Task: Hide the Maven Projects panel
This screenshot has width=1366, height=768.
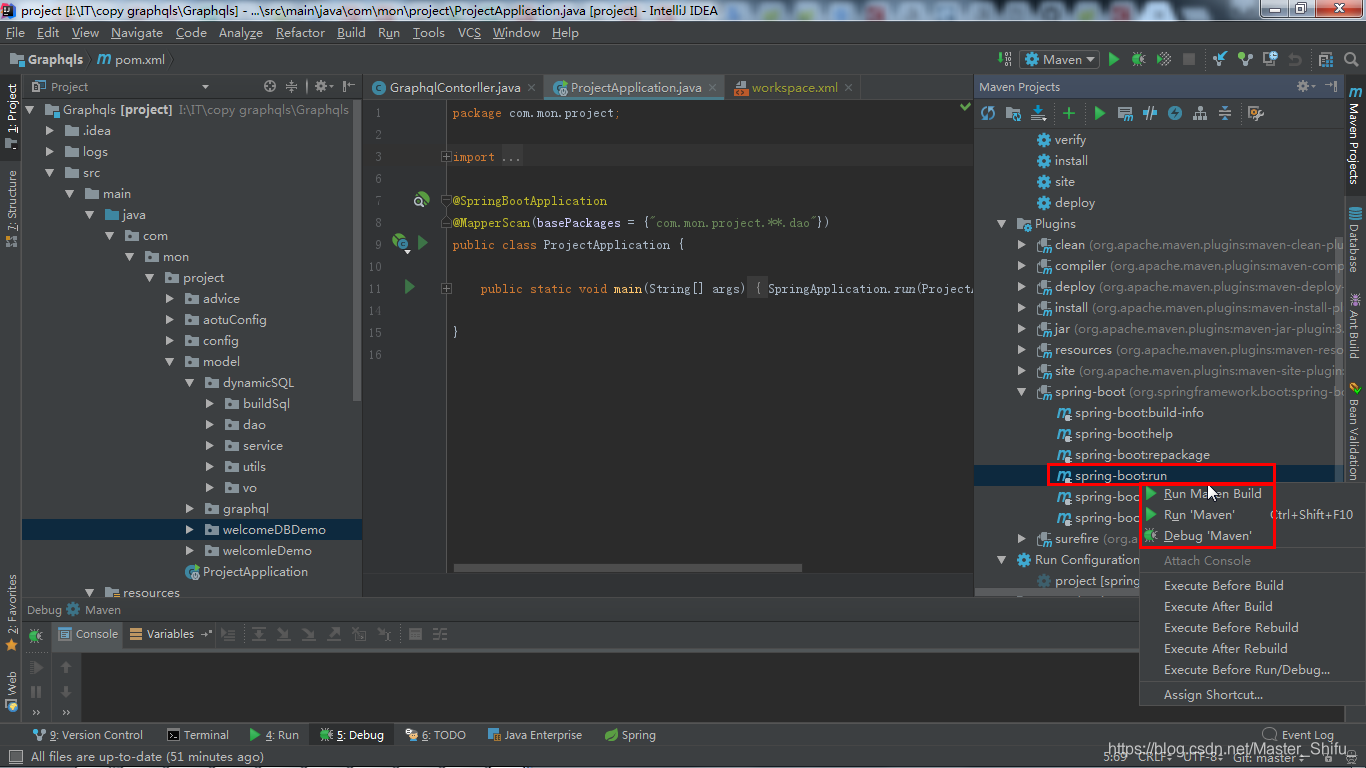Action: tap(1331, 87)
